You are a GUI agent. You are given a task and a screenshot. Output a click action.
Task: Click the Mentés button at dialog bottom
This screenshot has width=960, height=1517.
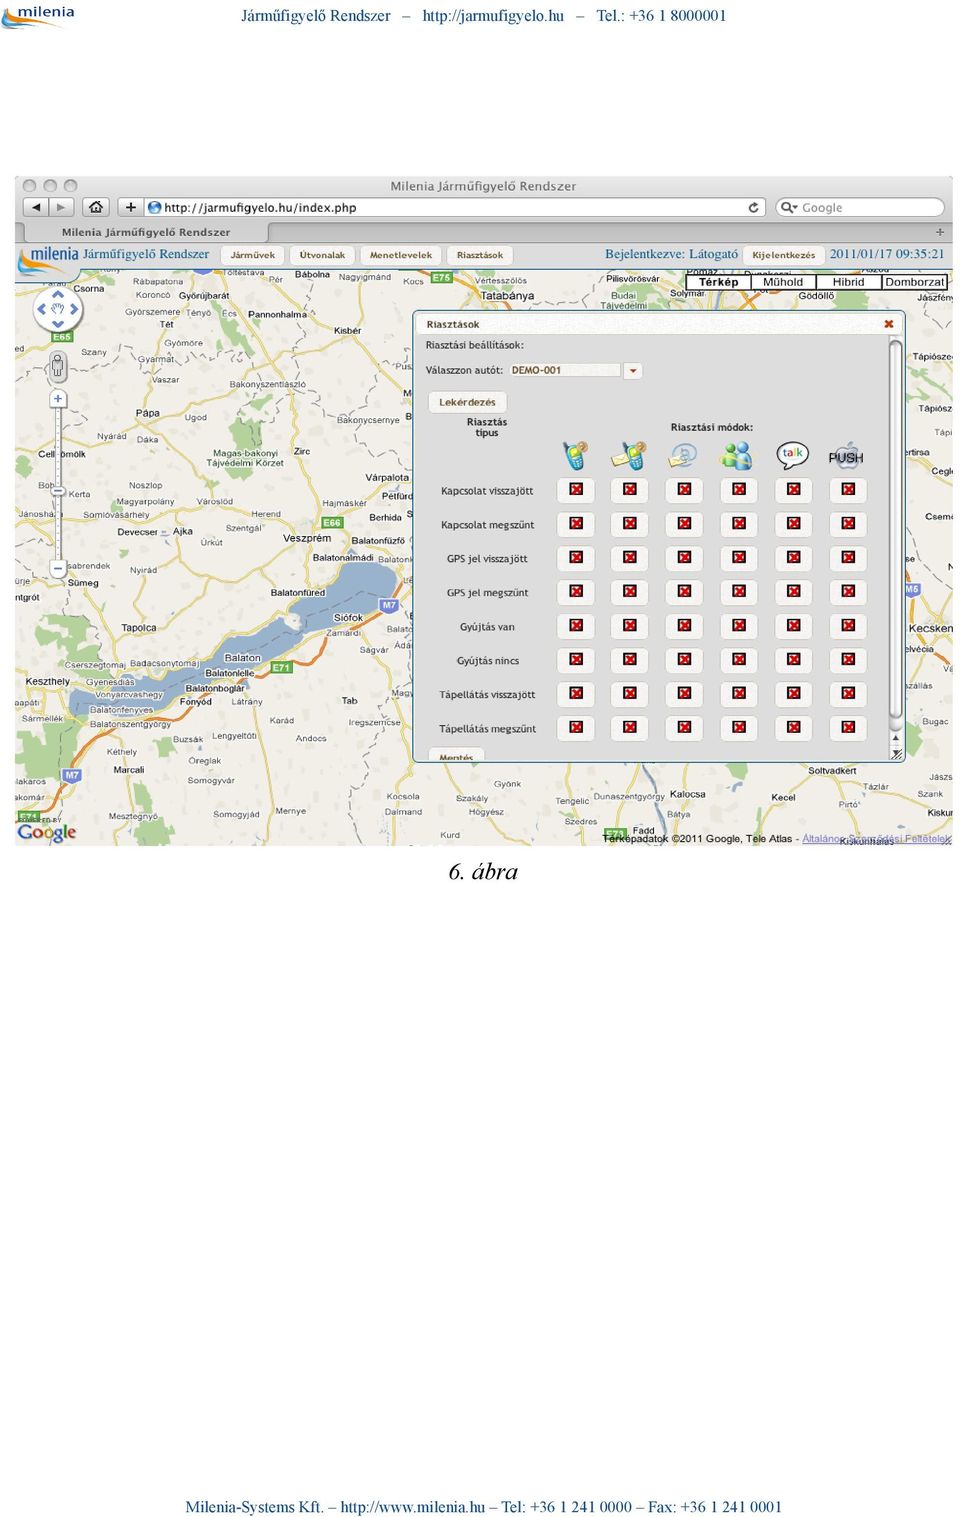(x=456, y=756)
